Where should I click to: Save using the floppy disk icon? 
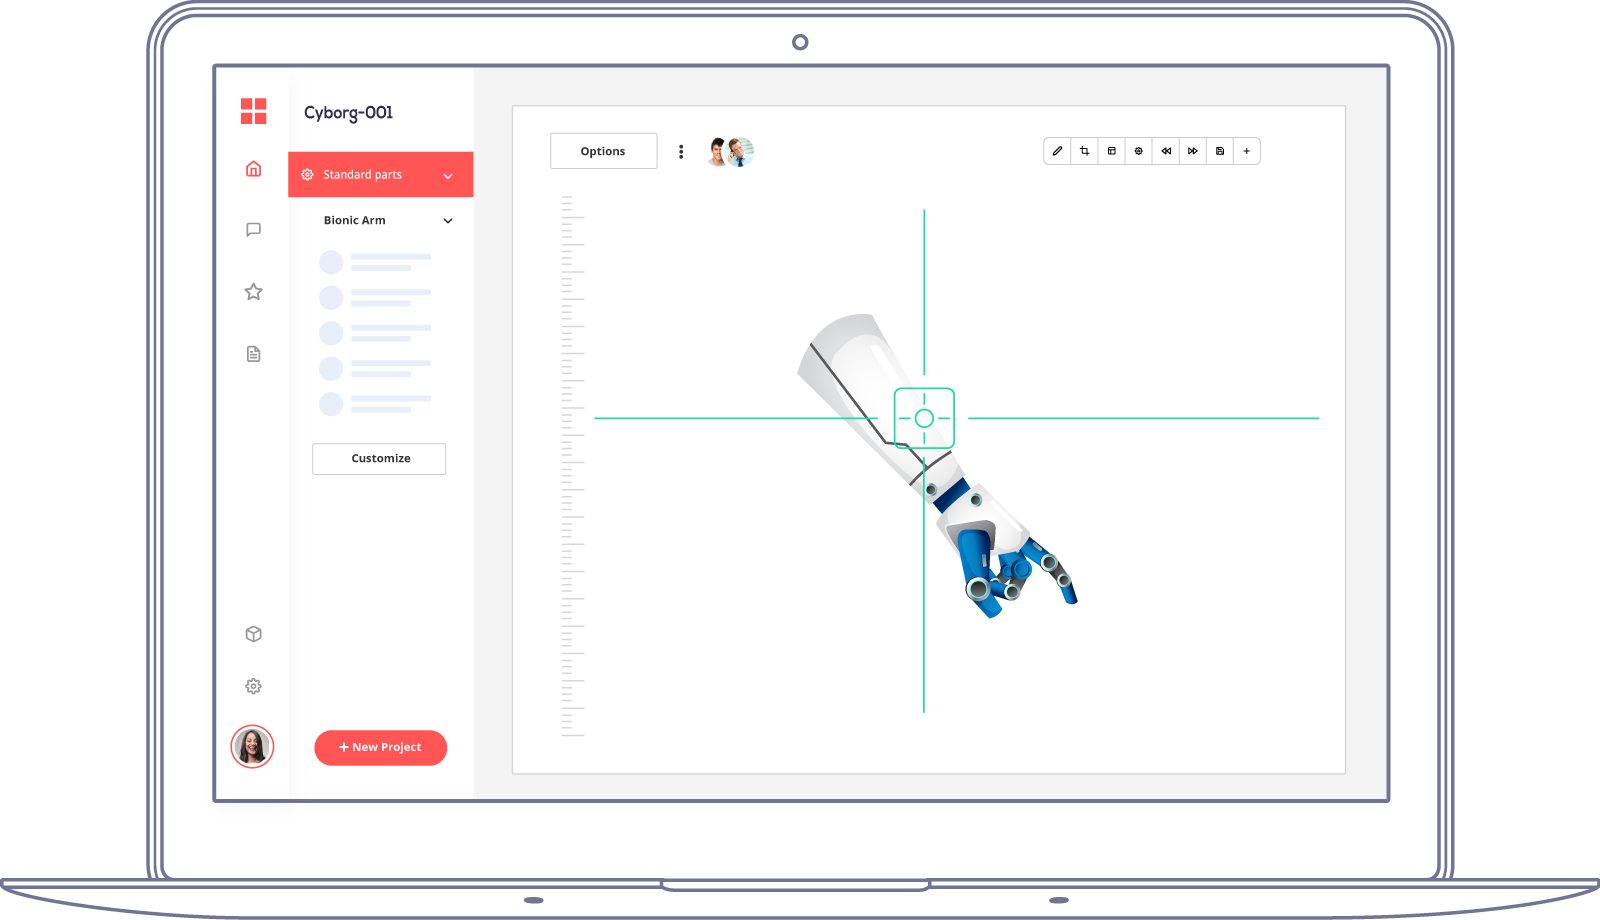1220,151
